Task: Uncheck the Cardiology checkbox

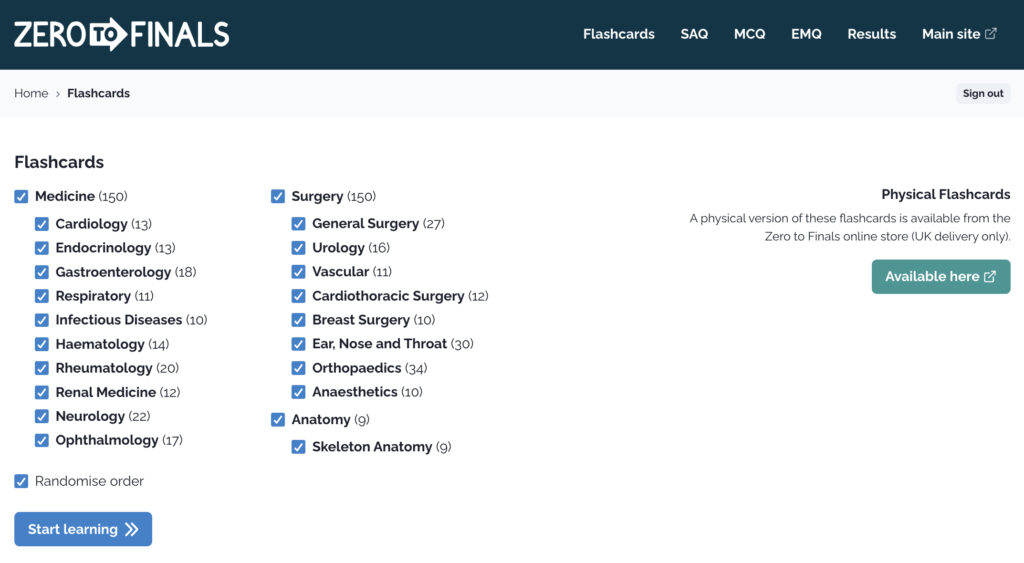Action: point(42,224)
